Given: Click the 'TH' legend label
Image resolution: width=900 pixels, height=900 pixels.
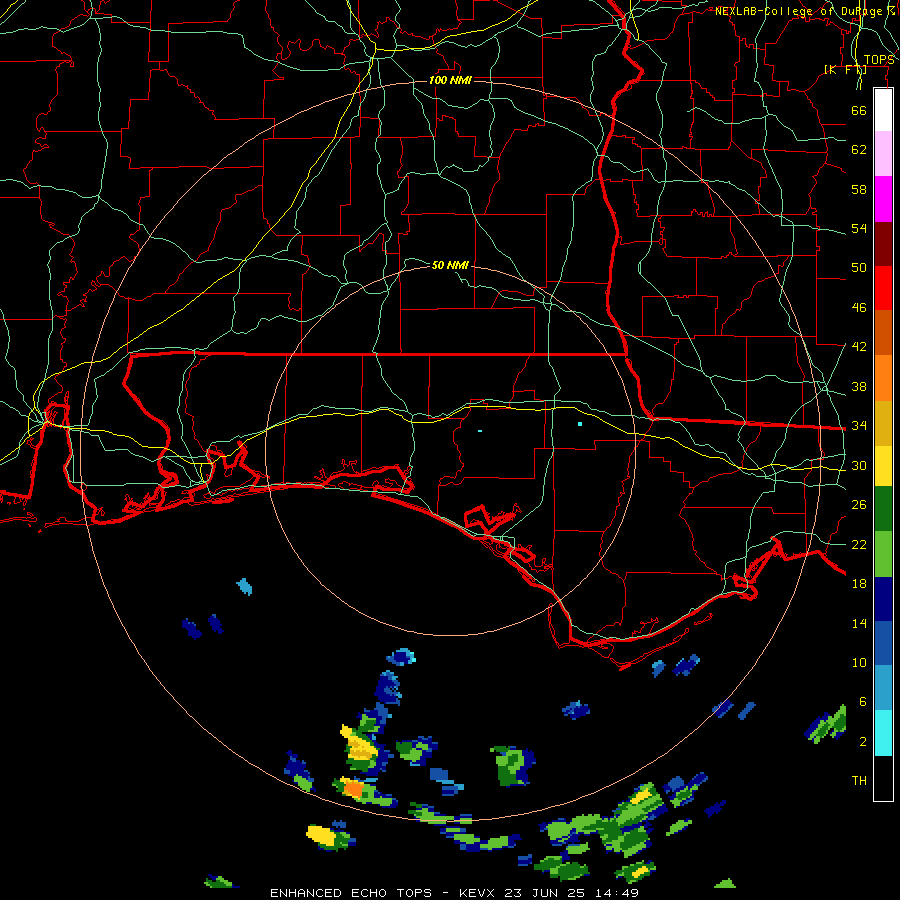Looking at the screenshot, I should [859, 780].
